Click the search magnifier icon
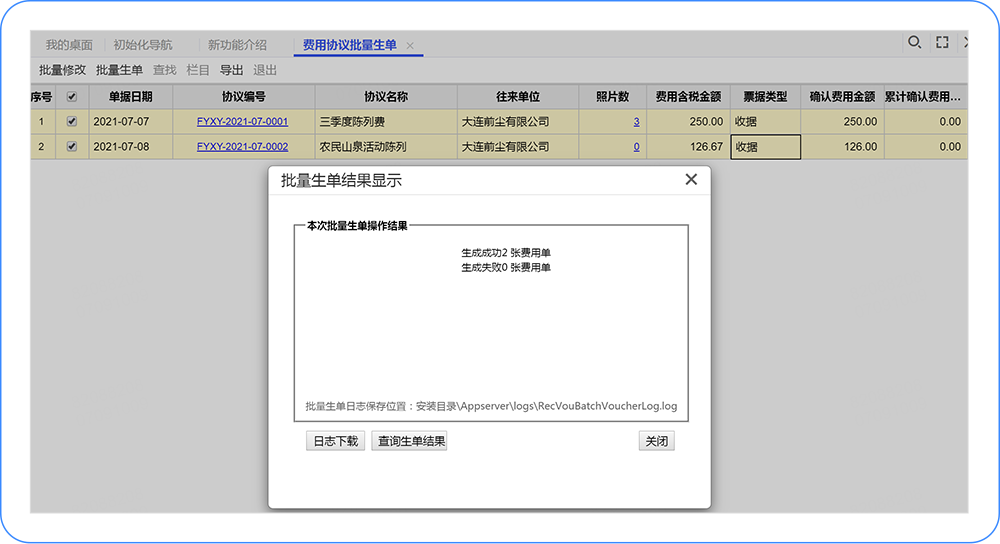Image resolution: width=1000 pixels, height=544 pixels. [x=914, y=42]
